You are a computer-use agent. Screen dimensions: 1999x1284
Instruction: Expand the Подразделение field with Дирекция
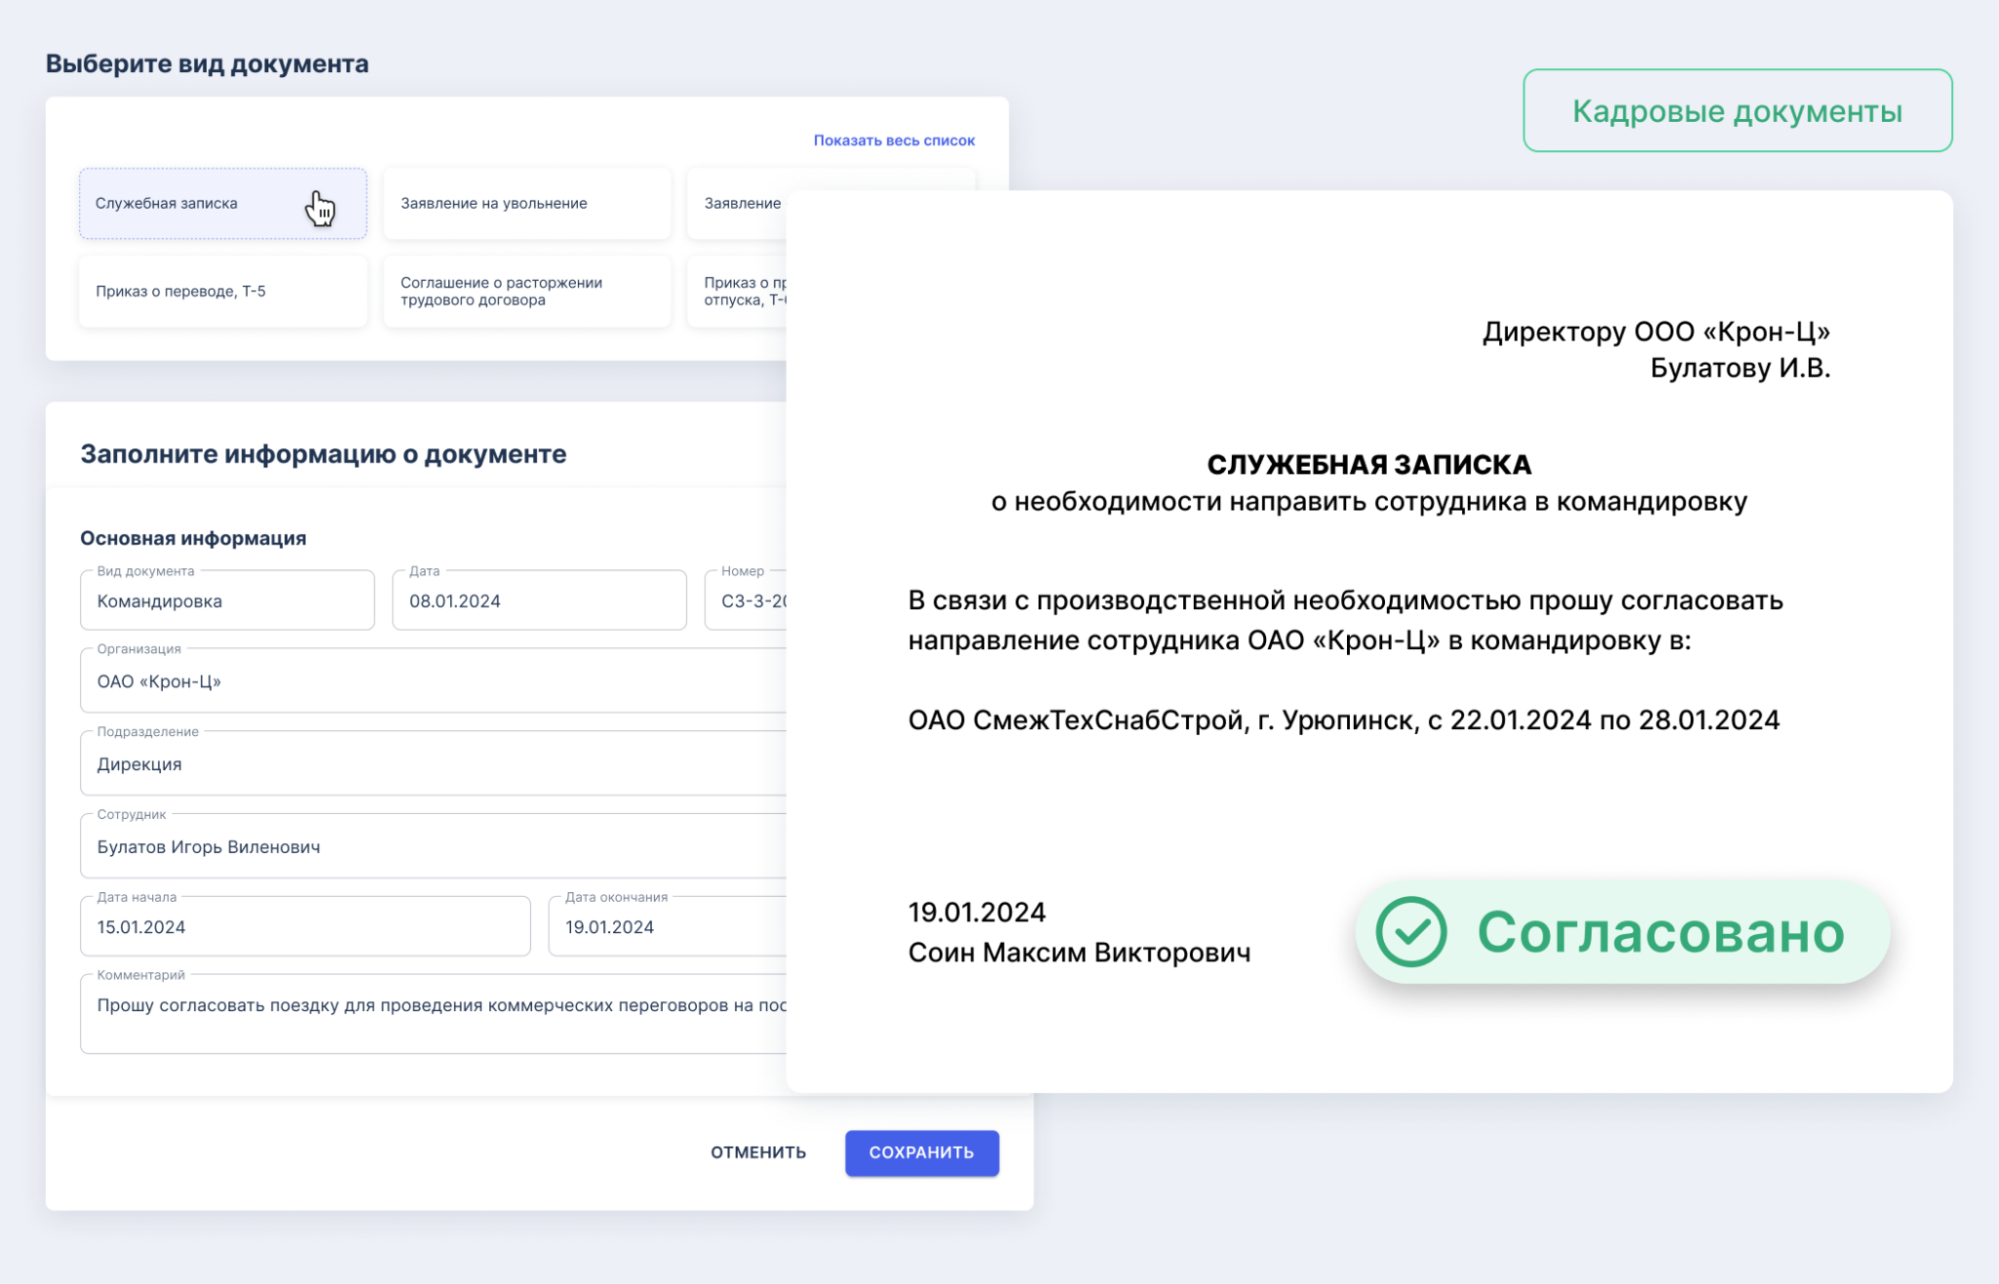tap(432, 765)
